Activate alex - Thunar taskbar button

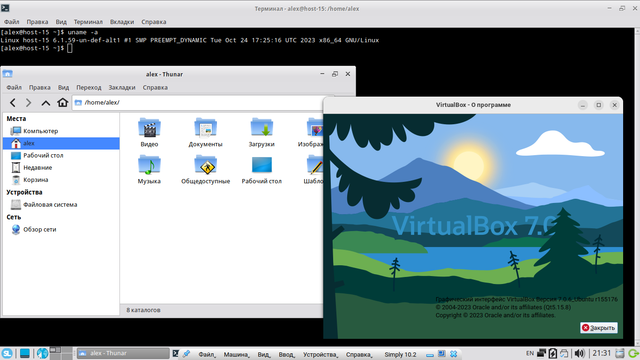[x=123, y=353]
